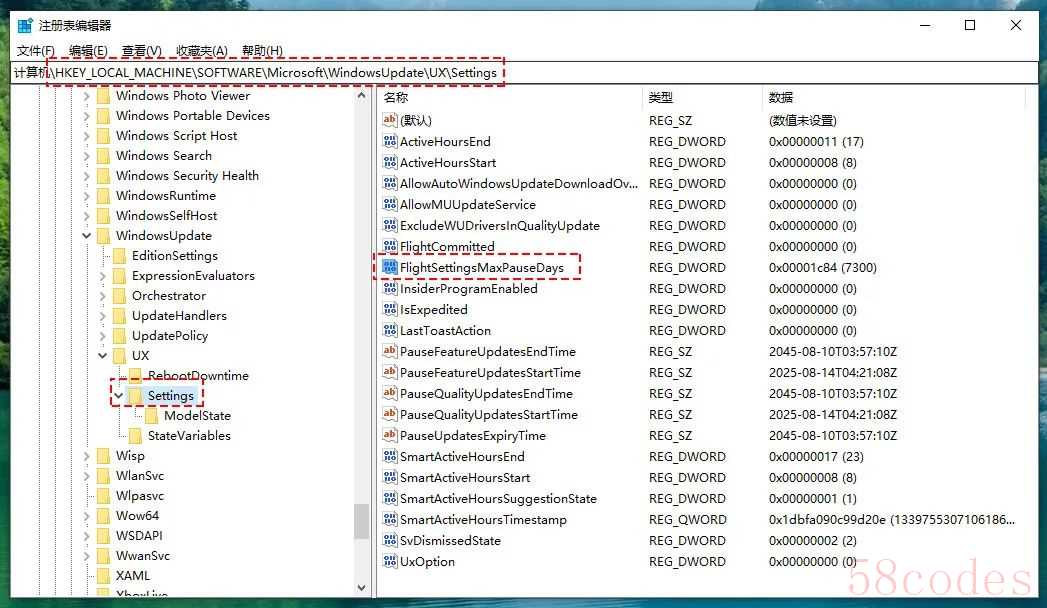This screenshot has width=1047, height=608.
Task: Click the PauseFeatureUpdatesEndTime string icon
Action: [390, 351]
